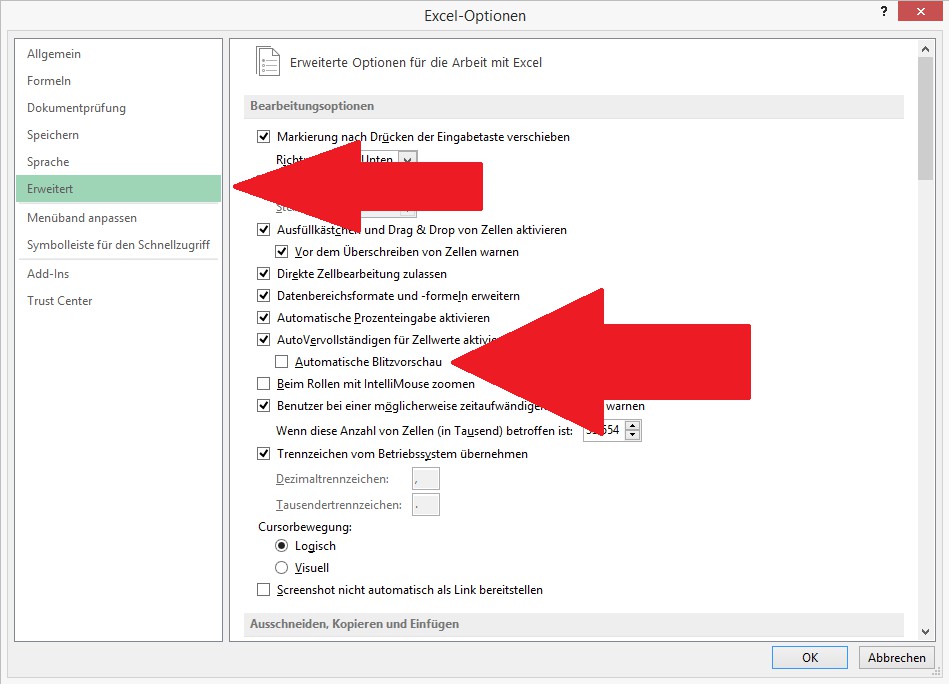Click the cell count spinner arrows

tap(633, 431)
